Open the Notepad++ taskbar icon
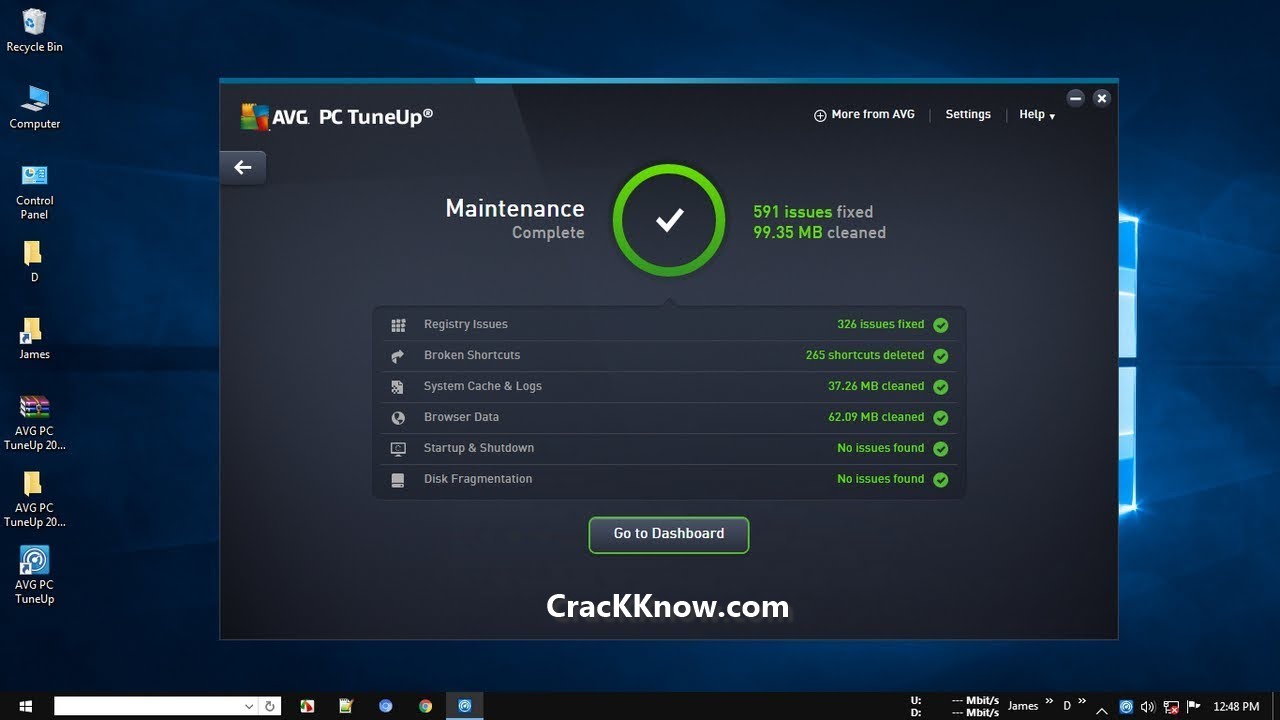Viewport: 1280px width, 720px height. tap(345, 706)
